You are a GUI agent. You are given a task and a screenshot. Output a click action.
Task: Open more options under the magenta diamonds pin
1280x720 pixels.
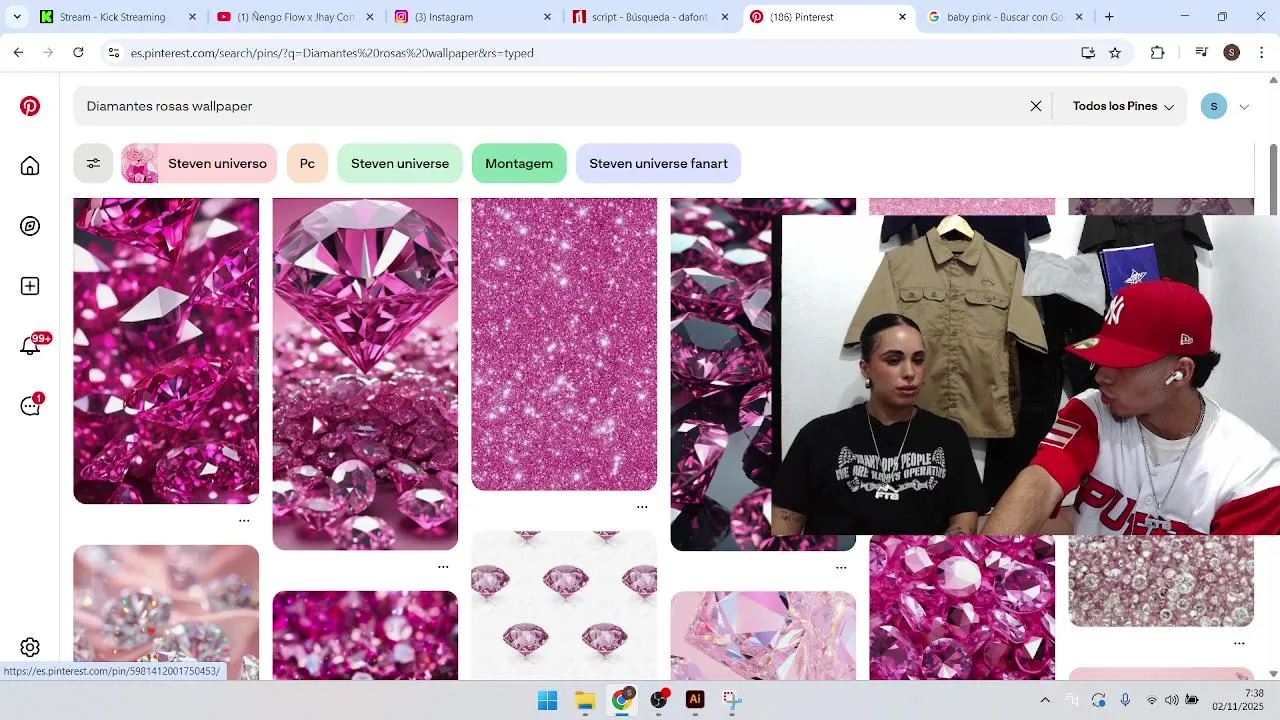(x=244, y=521)
